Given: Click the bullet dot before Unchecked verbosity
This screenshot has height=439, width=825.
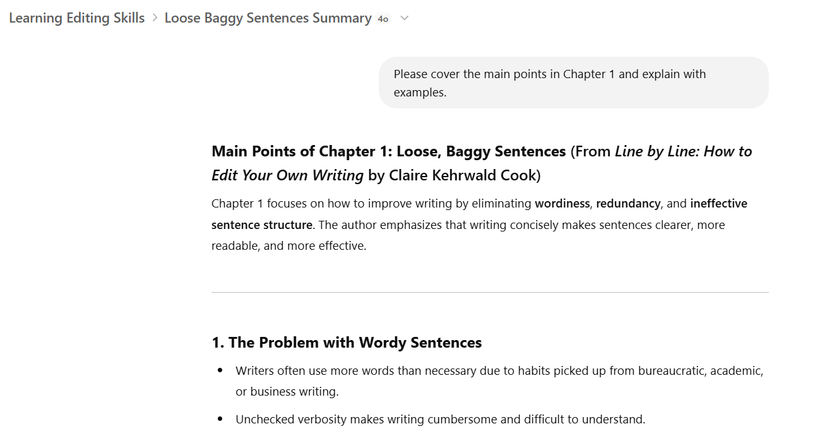Looking at the screenshot, I should [x=220, y=419].
